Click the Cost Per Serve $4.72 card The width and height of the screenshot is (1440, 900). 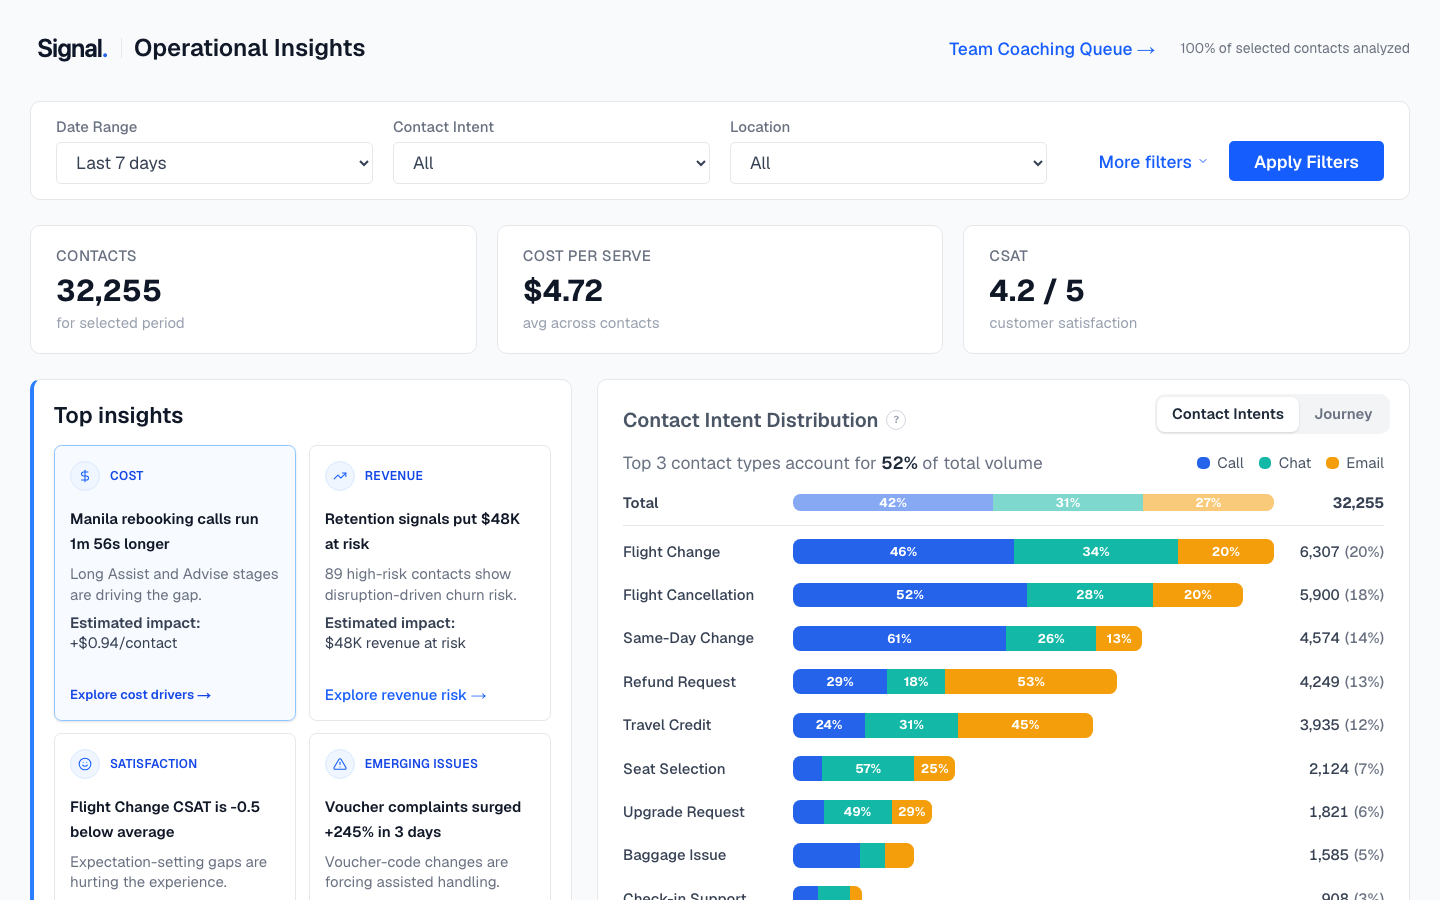click(x=720, y=290)
